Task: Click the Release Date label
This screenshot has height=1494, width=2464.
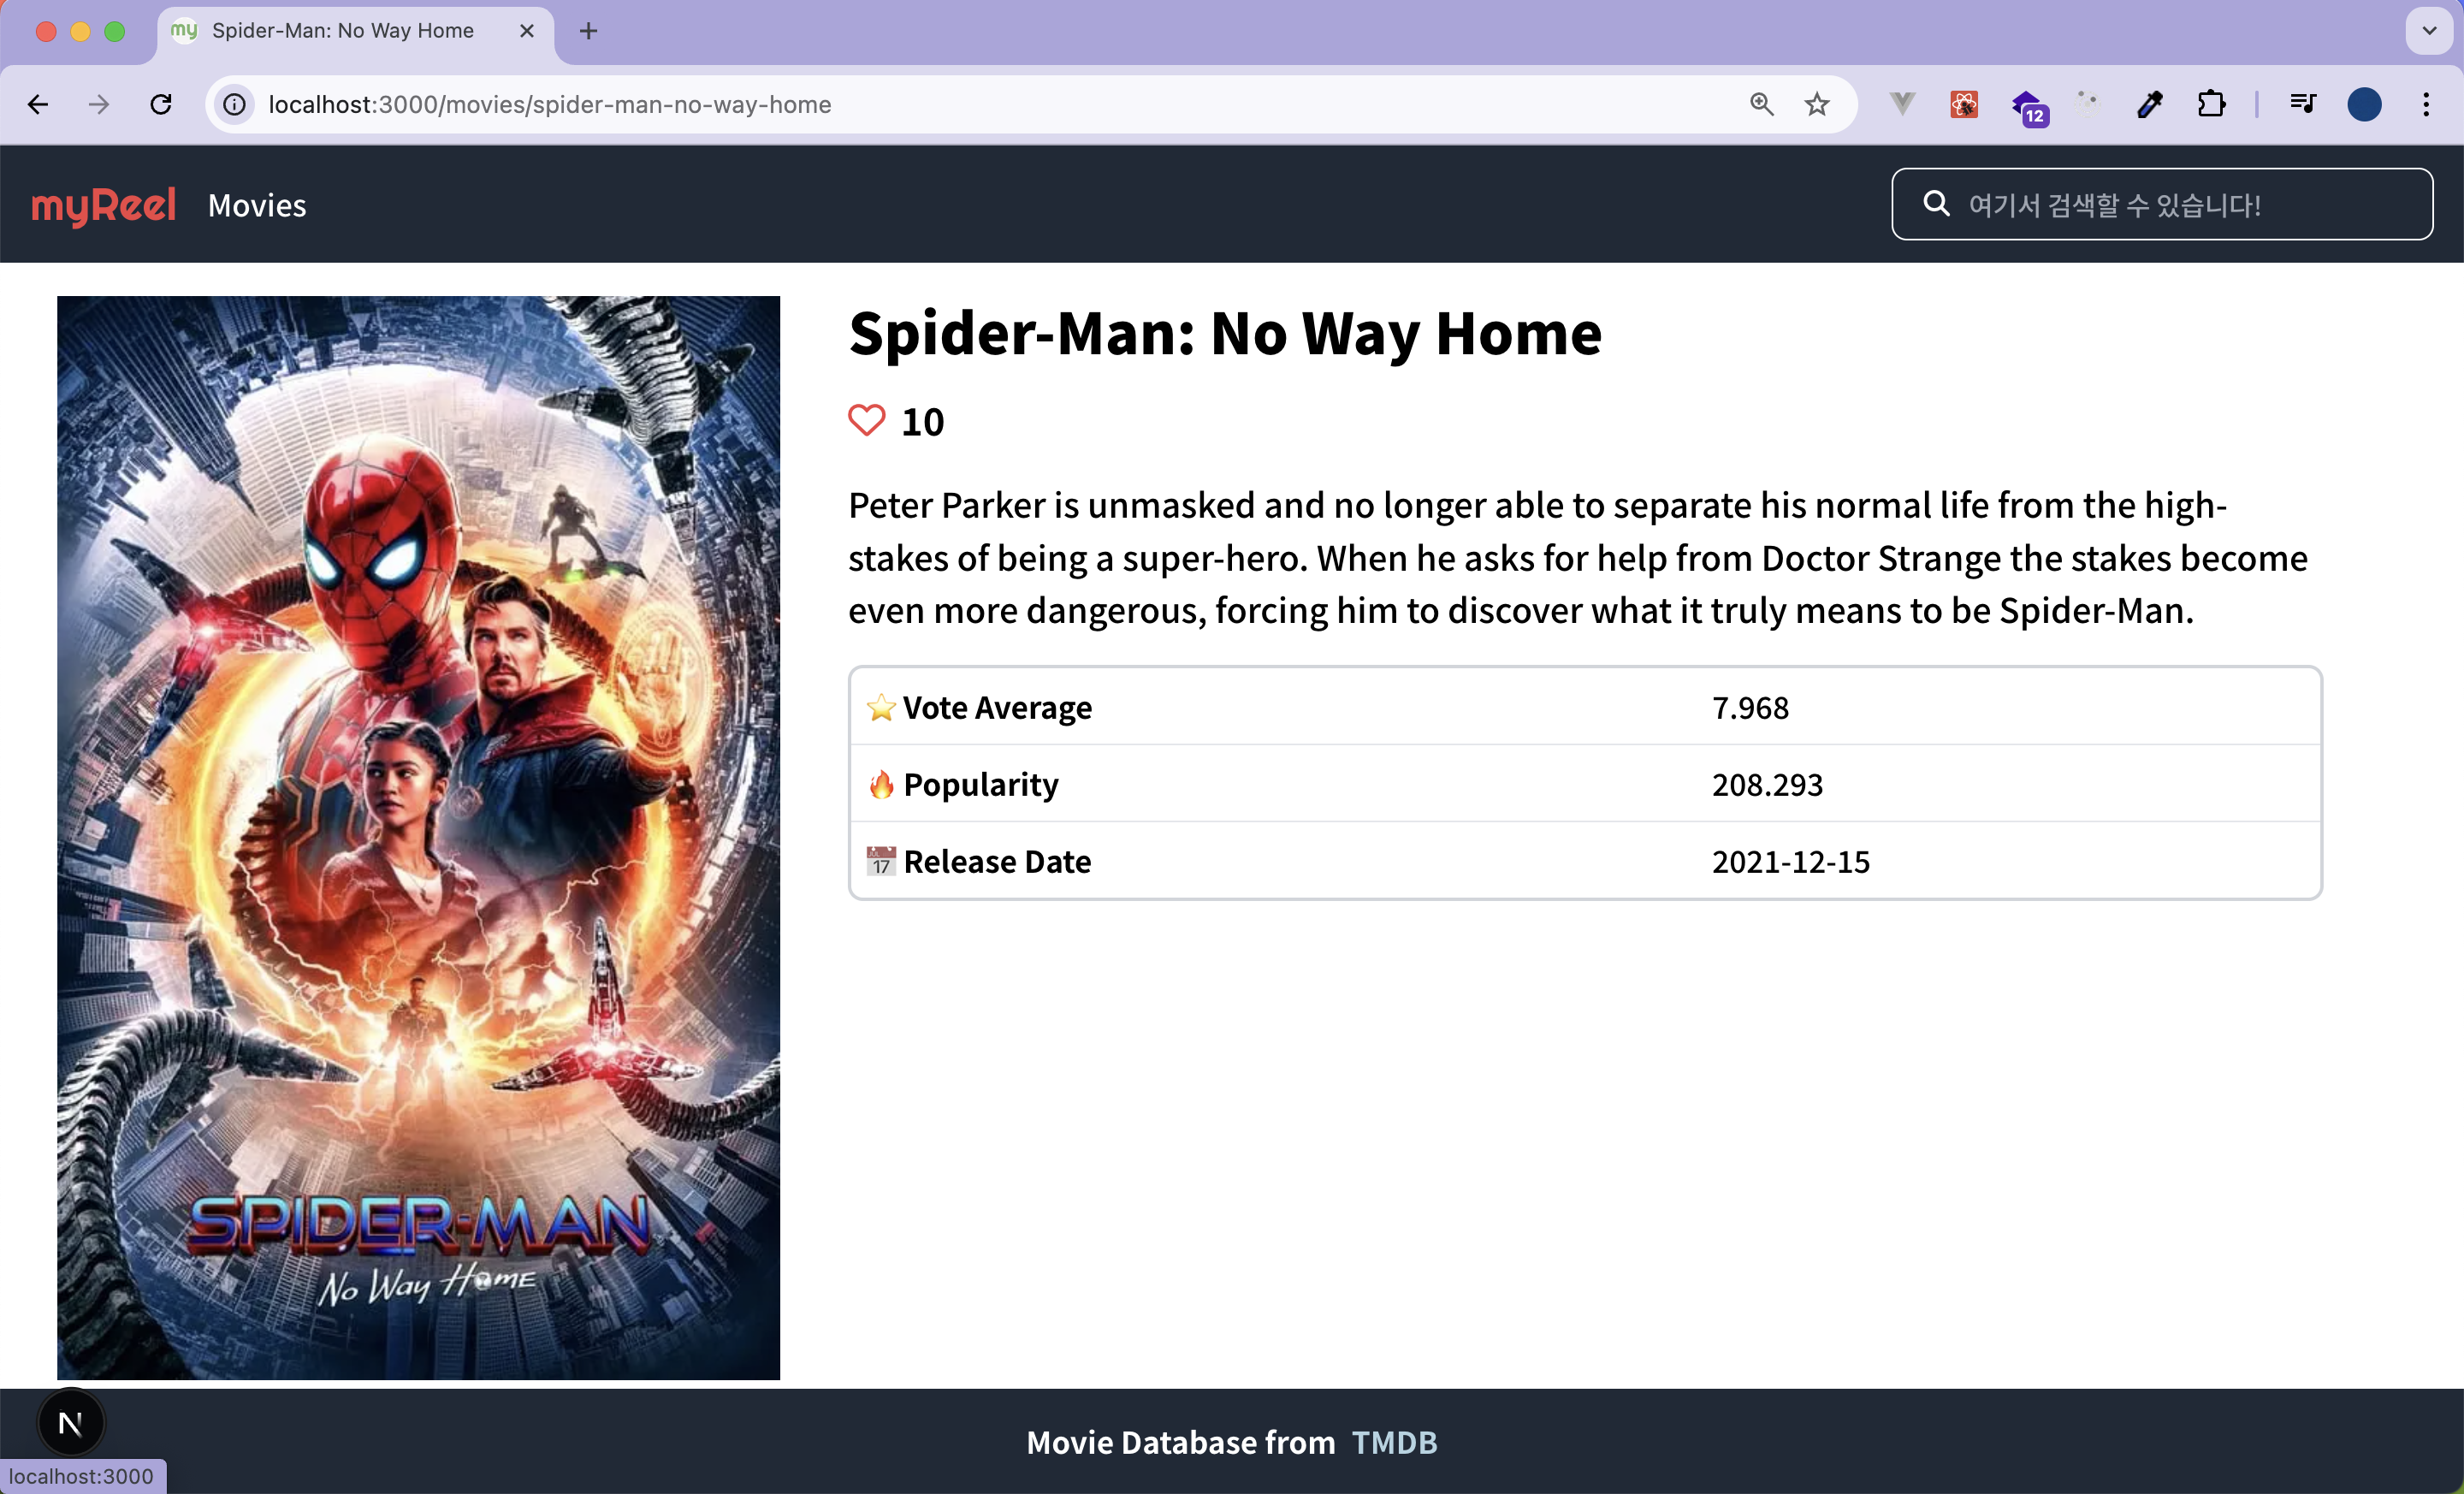Action: (x=997, y=861)
